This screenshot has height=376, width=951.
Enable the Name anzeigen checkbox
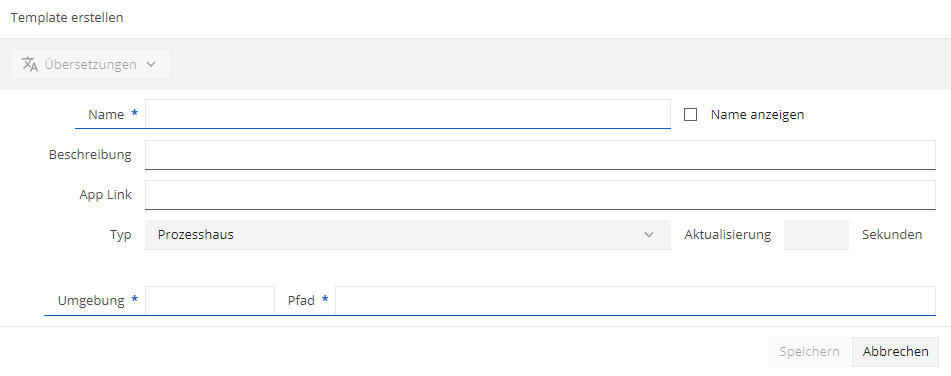point(690,115)
